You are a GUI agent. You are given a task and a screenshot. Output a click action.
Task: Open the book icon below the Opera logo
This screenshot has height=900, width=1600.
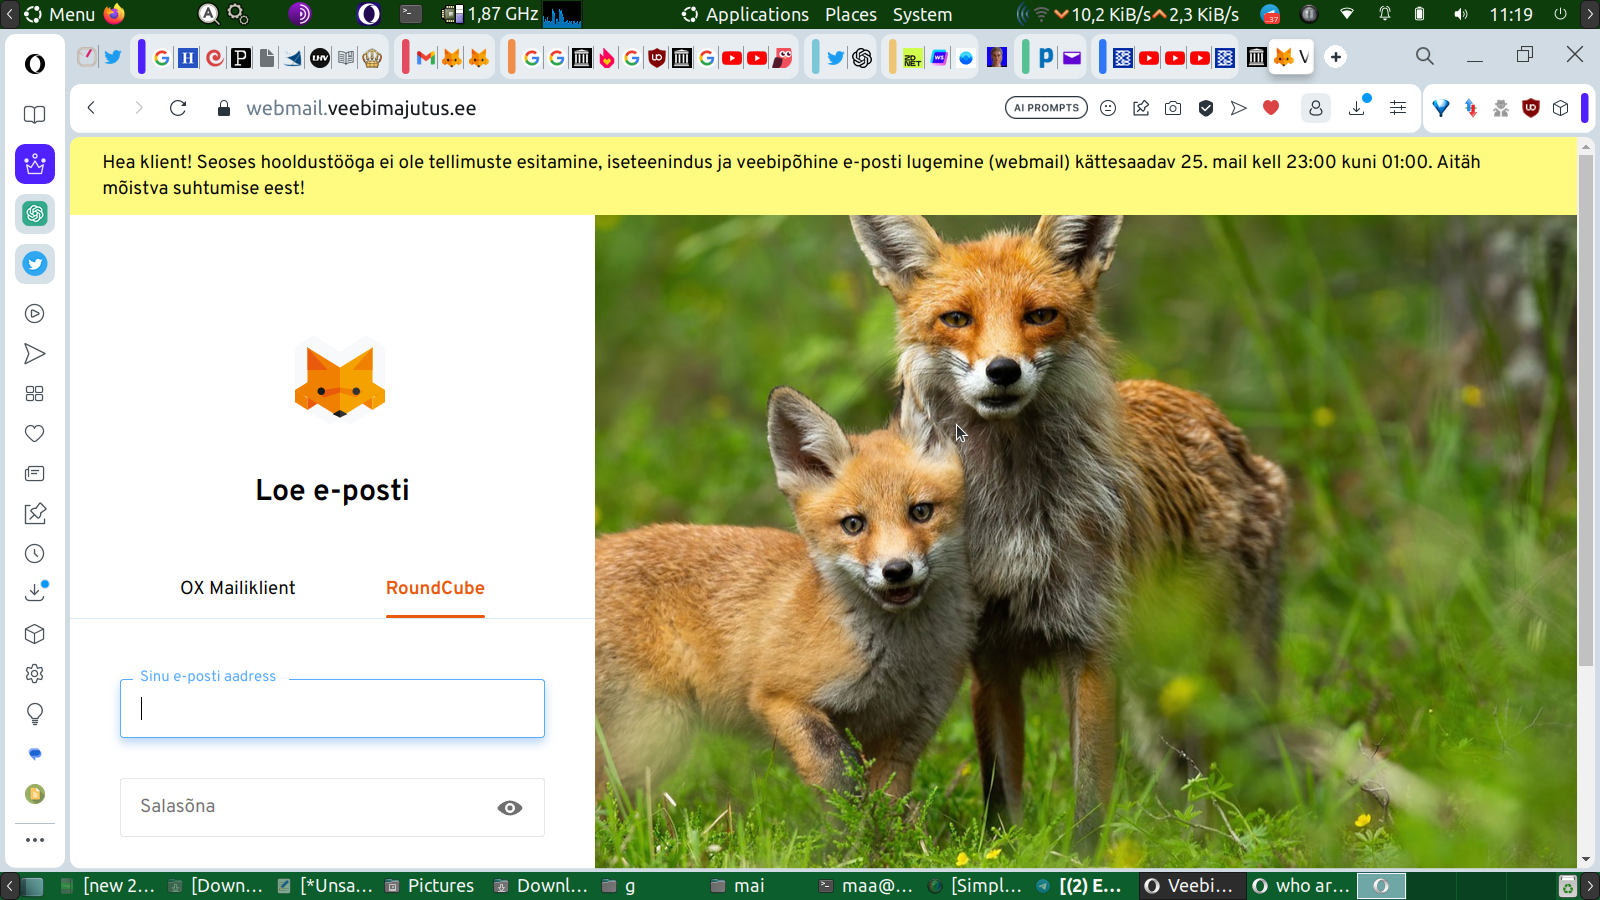pos(35,115)
